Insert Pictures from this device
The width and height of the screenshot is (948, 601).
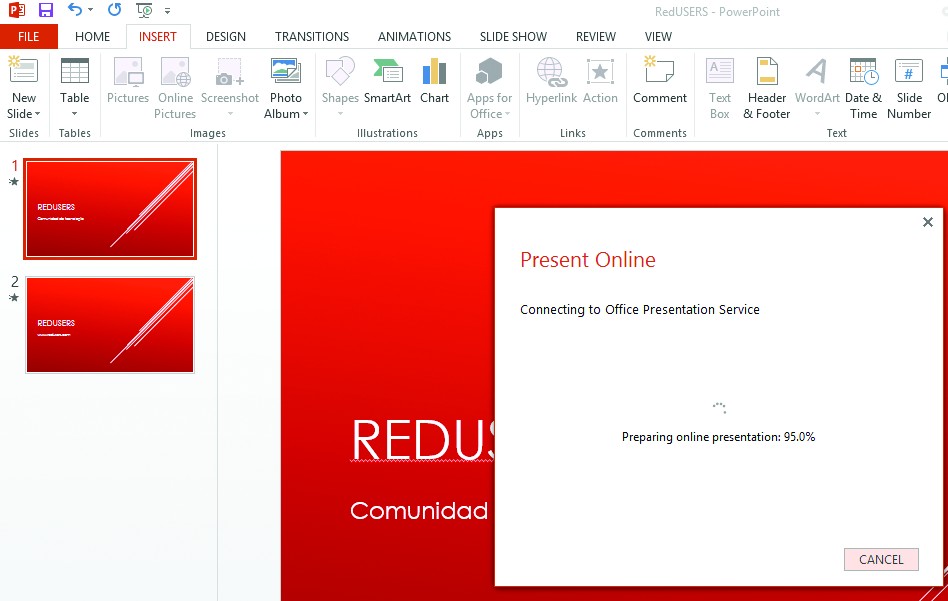tap(128, 80)
